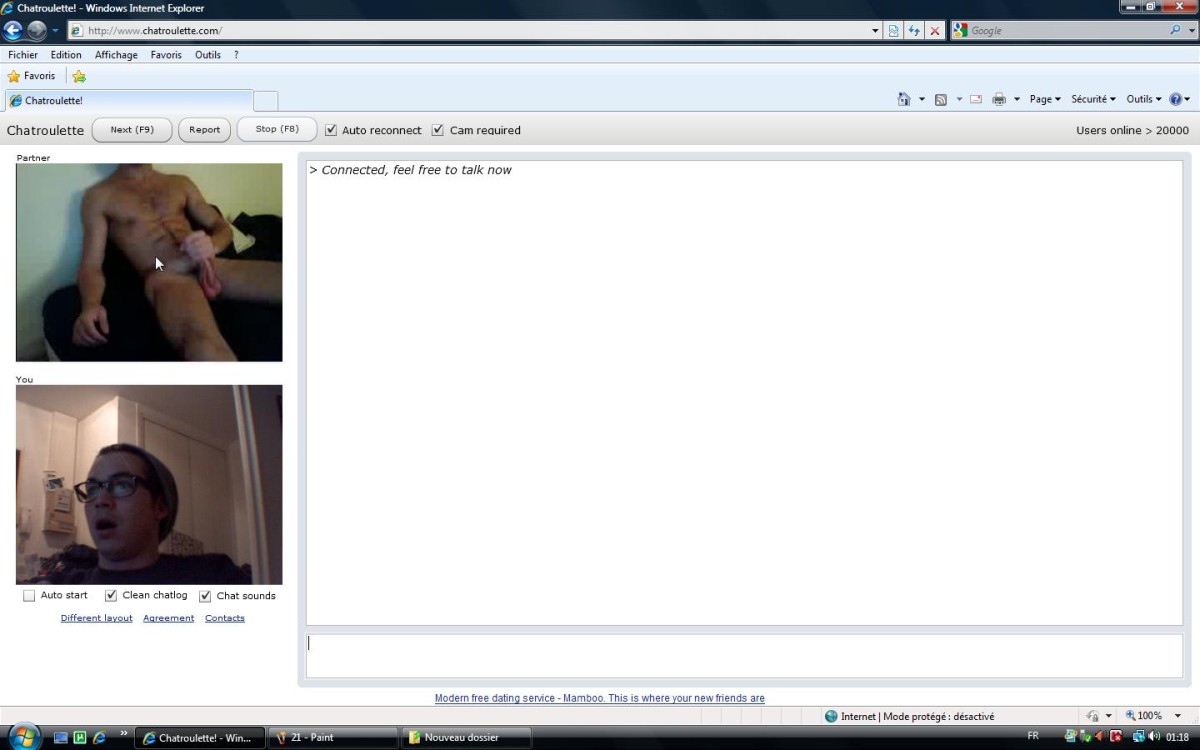Screen dimensions: 1200x750
Task: Open the command bar Outils dropdown
Action: (1143, 99)
